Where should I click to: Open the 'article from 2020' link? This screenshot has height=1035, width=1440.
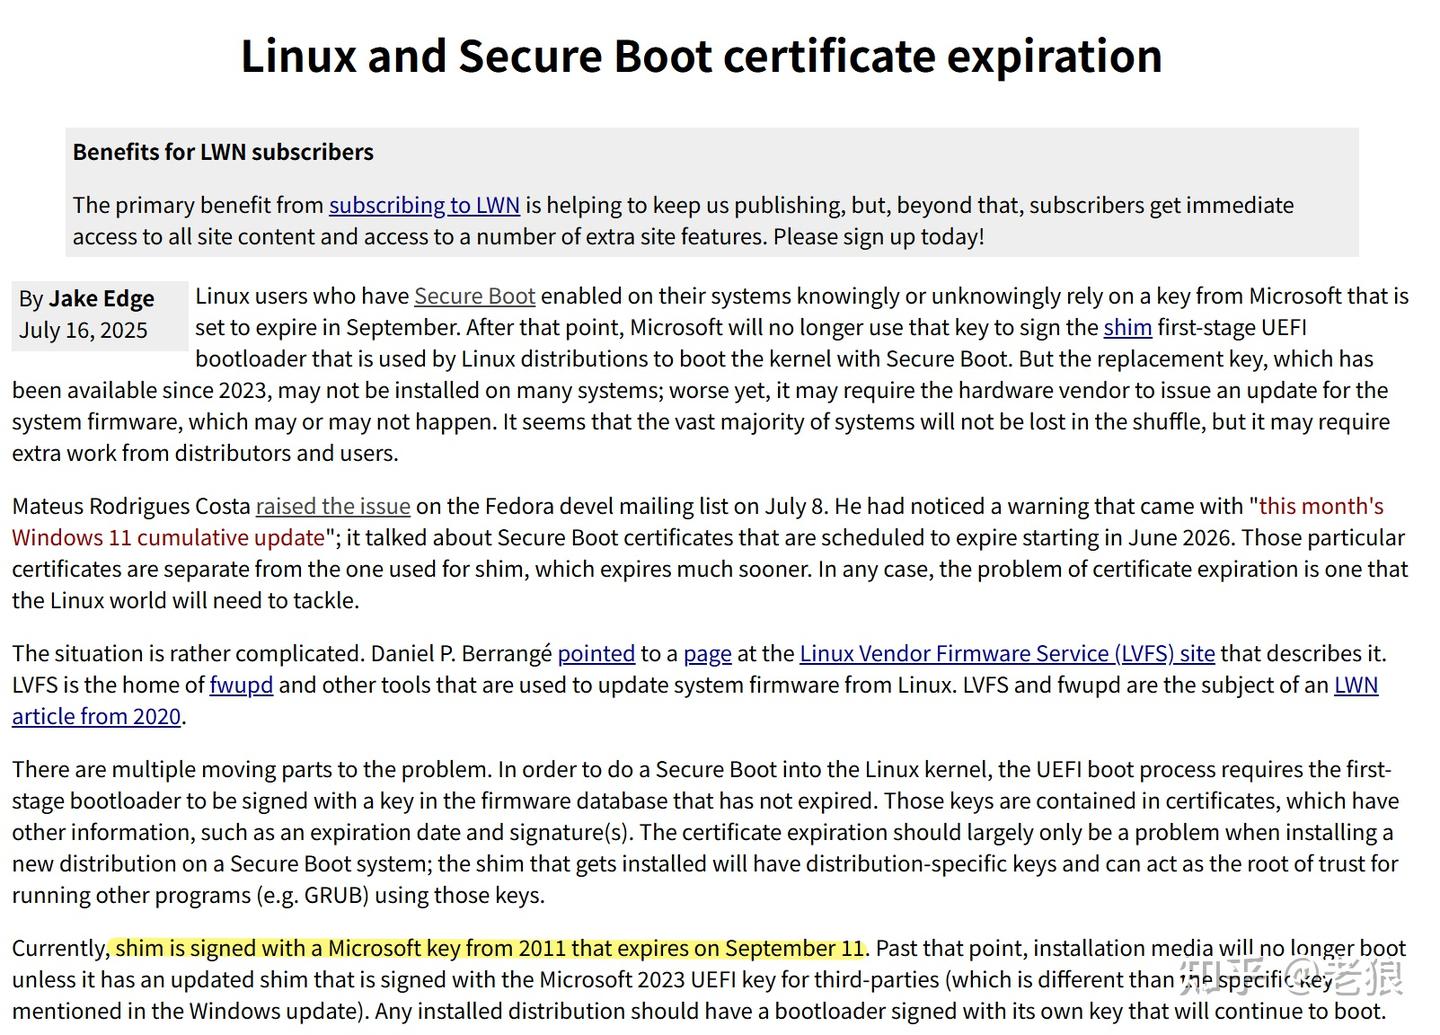96,716
